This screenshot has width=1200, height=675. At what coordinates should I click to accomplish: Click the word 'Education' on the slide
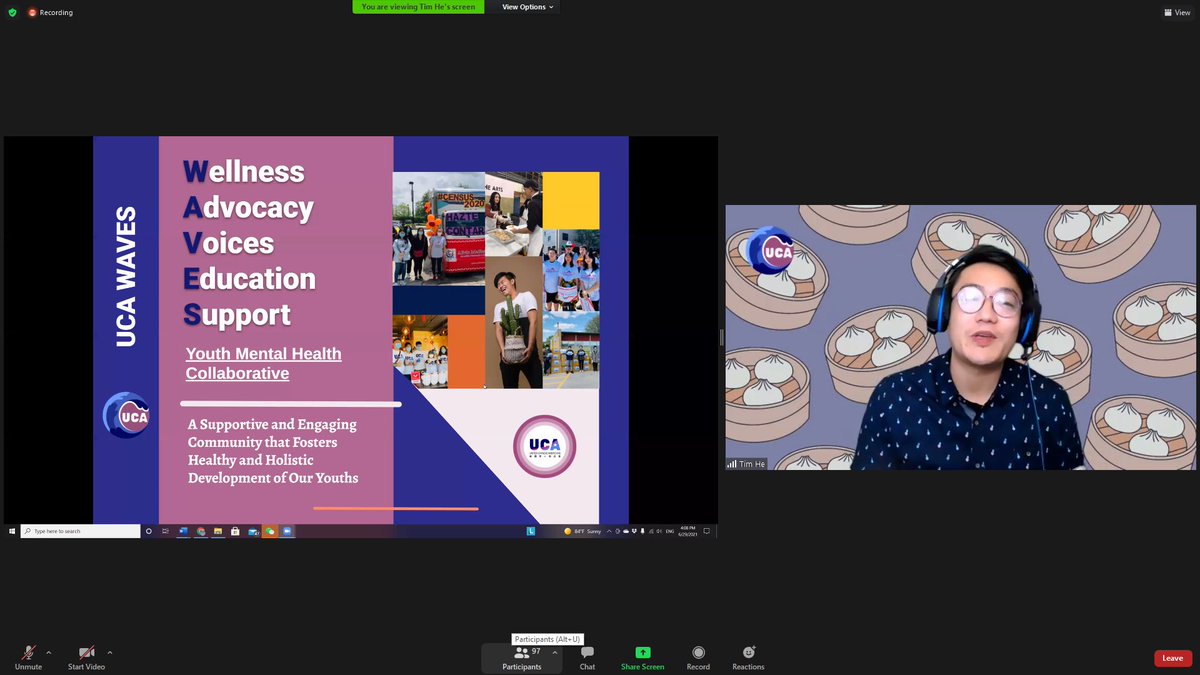pyautogui.click(x=249, y=278)
